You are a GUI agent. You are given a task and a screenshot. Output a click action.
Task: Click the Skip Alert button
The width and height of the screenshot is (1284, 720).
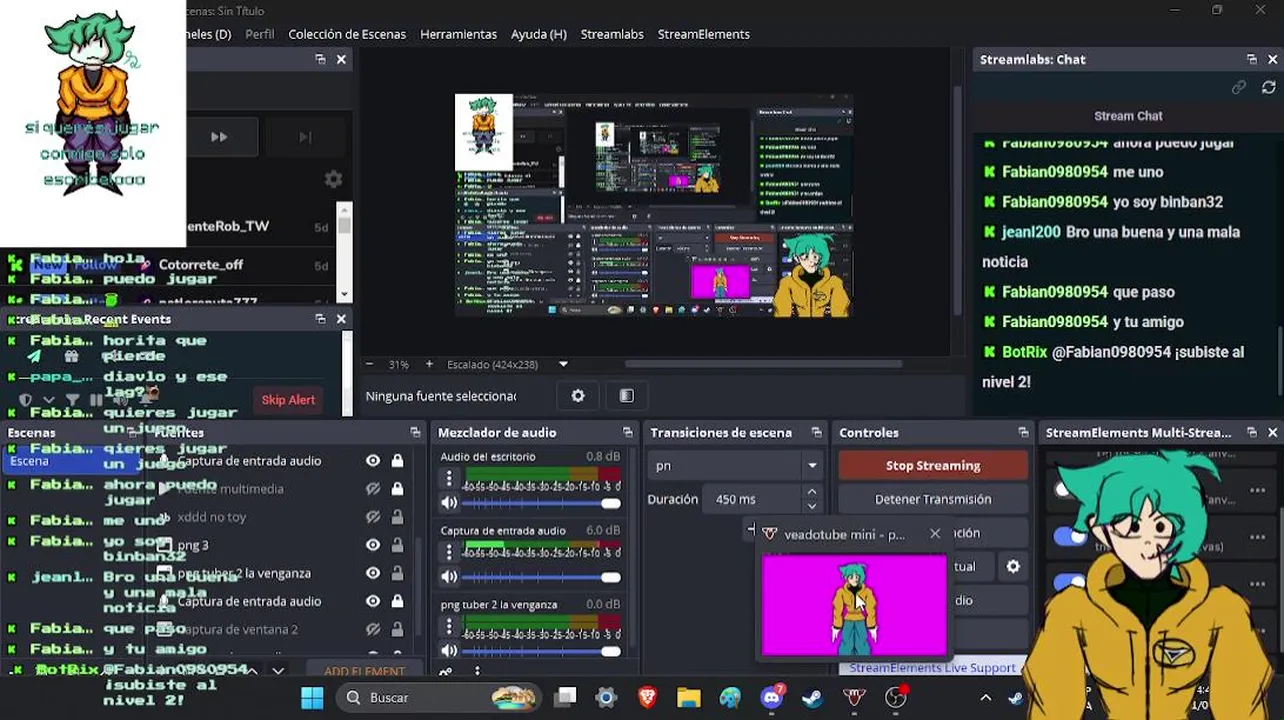pos(288,400)
